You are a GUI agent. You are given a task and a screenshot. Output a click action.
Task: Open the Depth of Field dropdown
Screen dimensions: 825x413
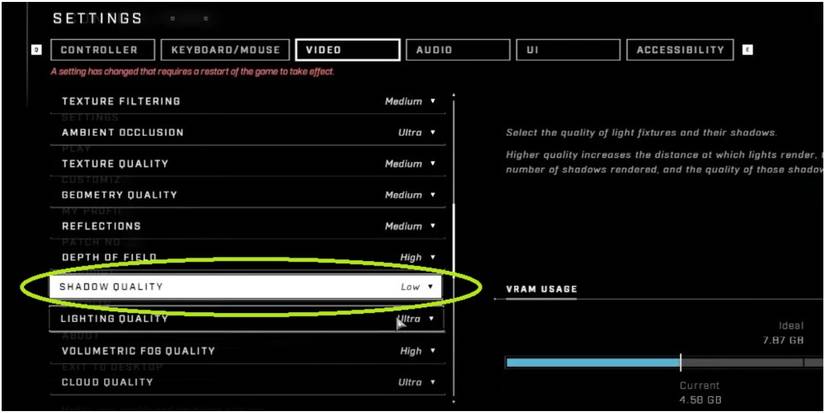click(433, 257)
